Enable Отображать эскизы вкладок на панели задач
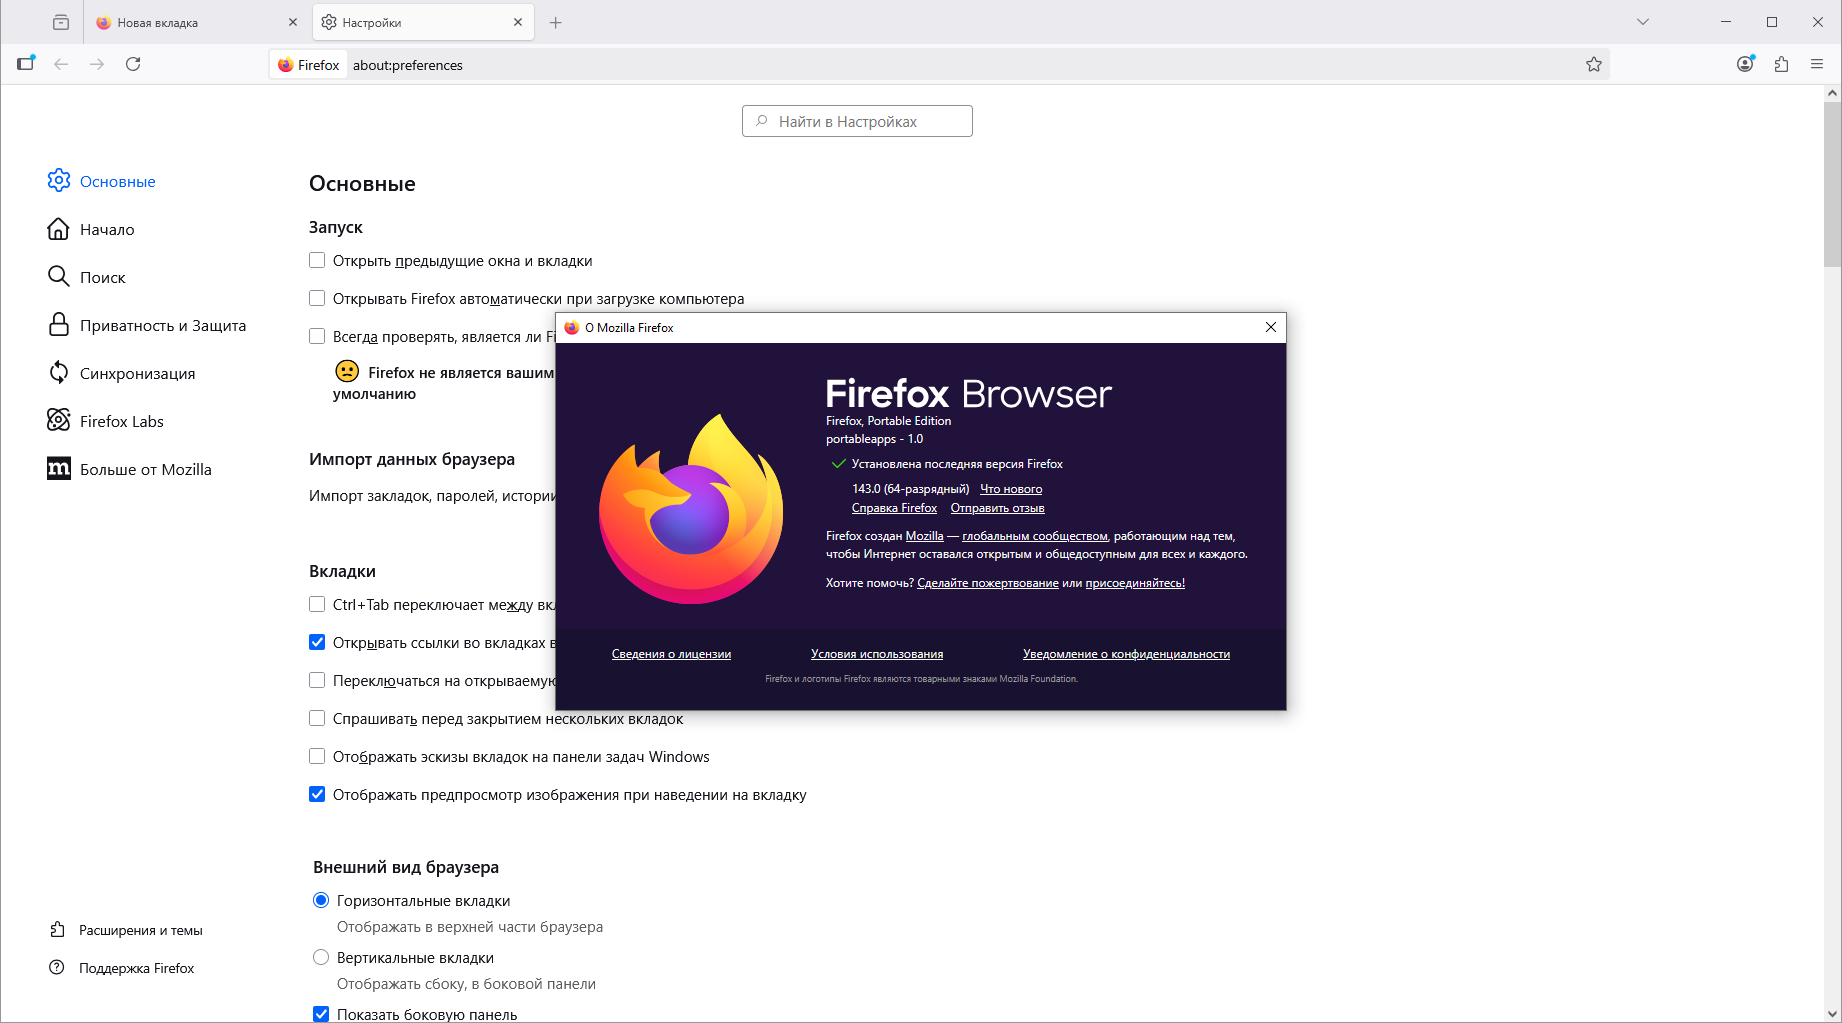 tap(317, 756)
